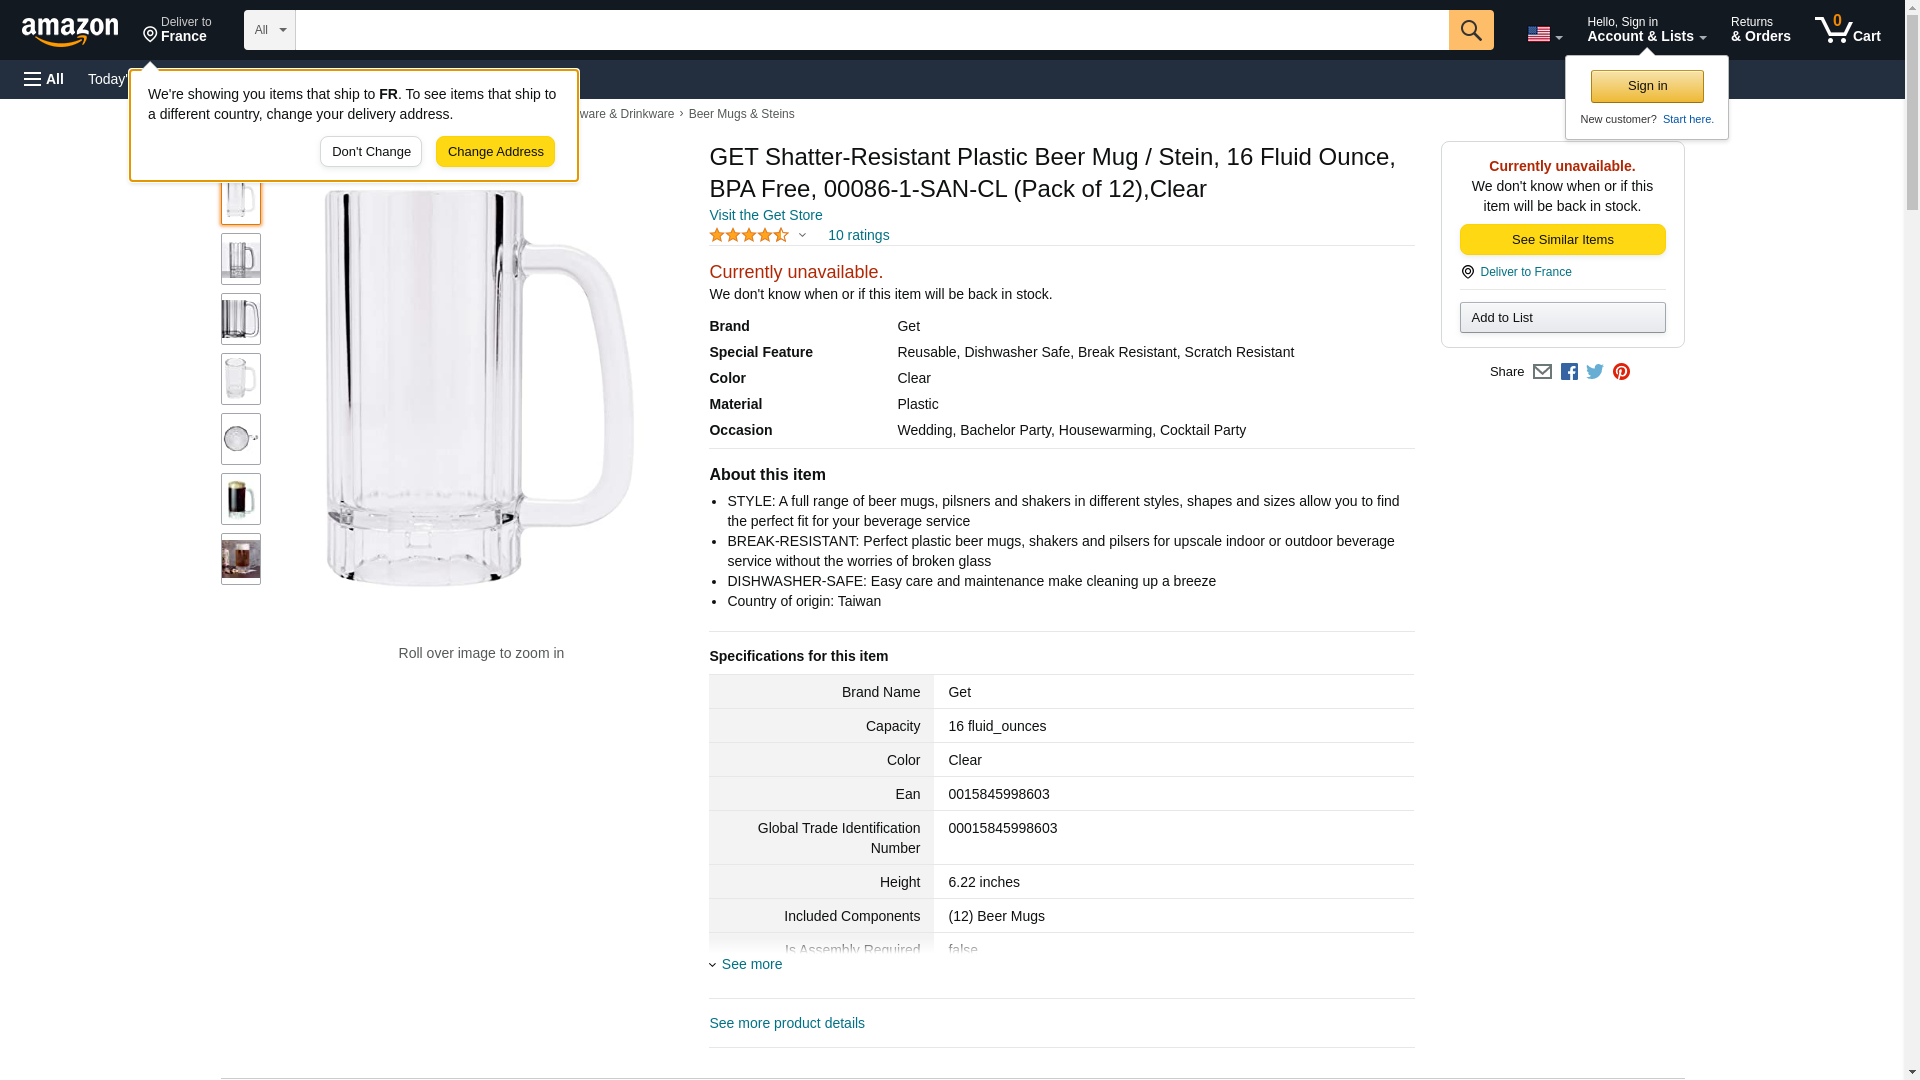Click See Similar Items button

click(x=1562, y=240)
